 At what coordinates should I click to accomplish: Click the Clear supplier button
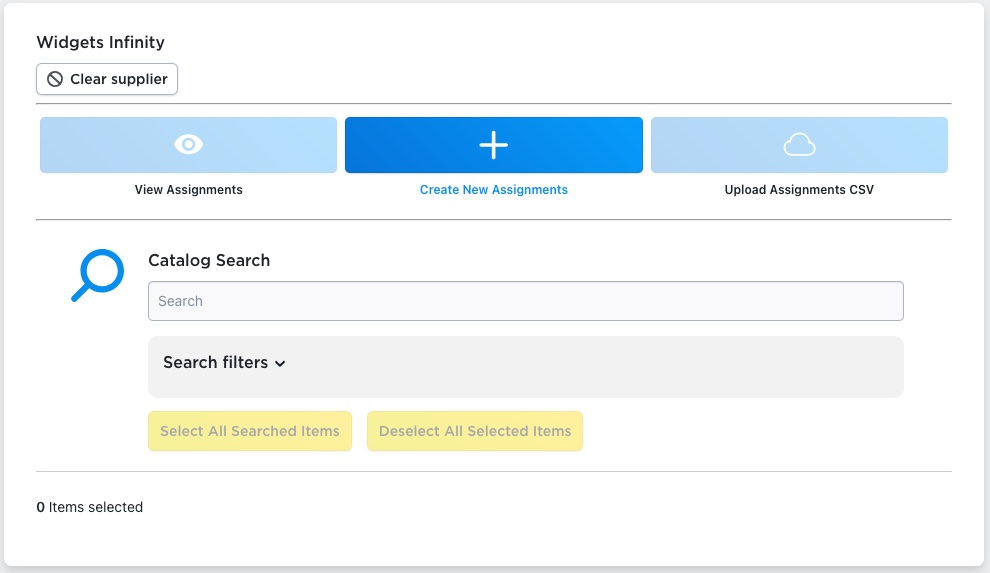pos(107,79)
